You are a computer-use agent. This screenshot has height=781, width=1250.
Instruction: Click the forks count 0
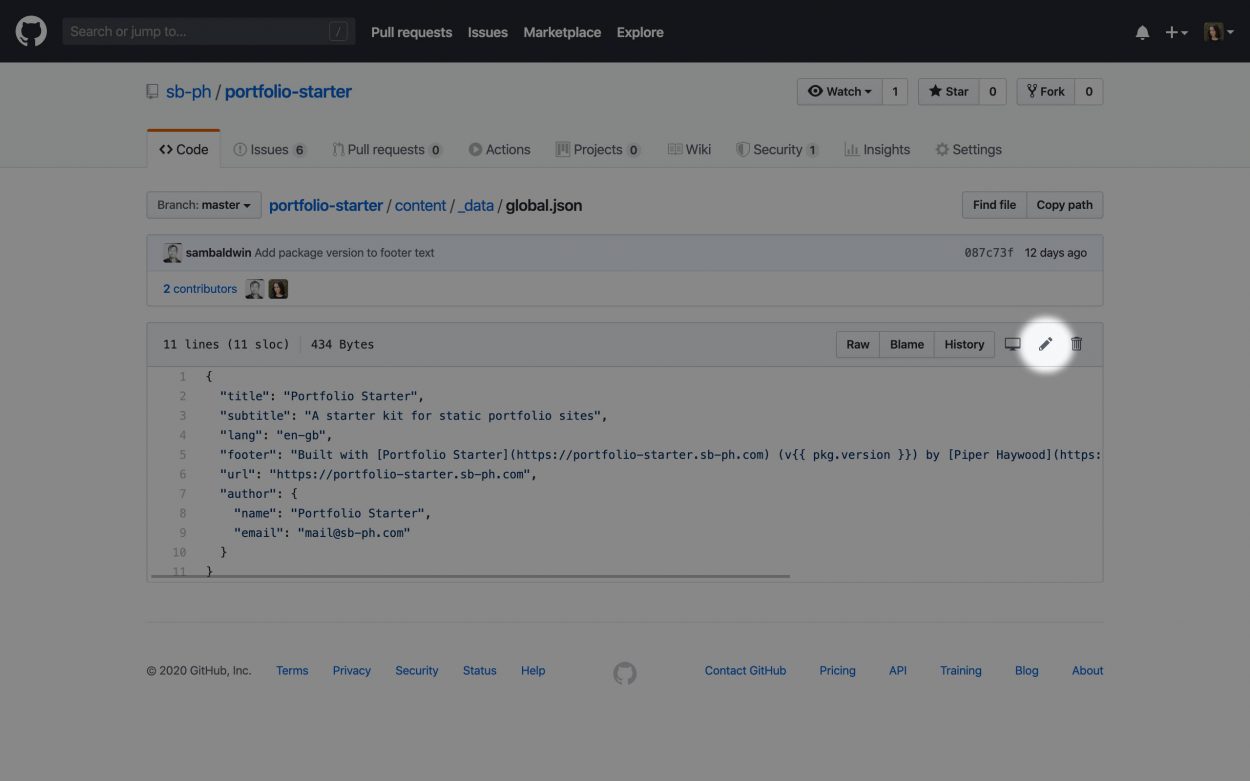pyautogui.click(x=1089, y=91)
